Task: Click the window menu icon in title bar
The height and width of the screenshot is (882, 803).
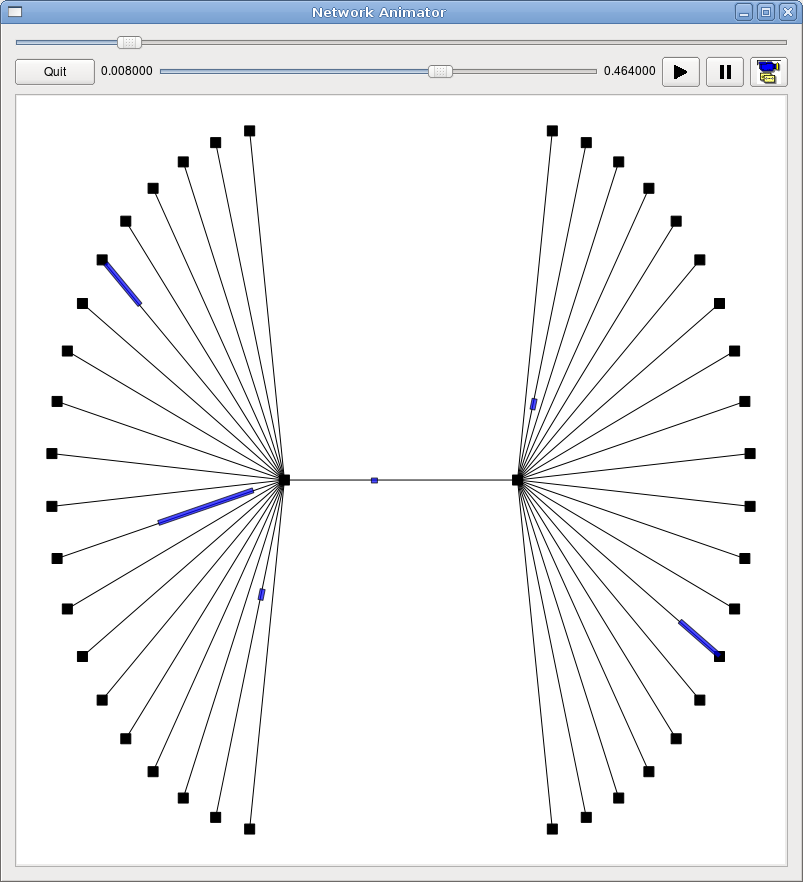Action: coord(15,12)
